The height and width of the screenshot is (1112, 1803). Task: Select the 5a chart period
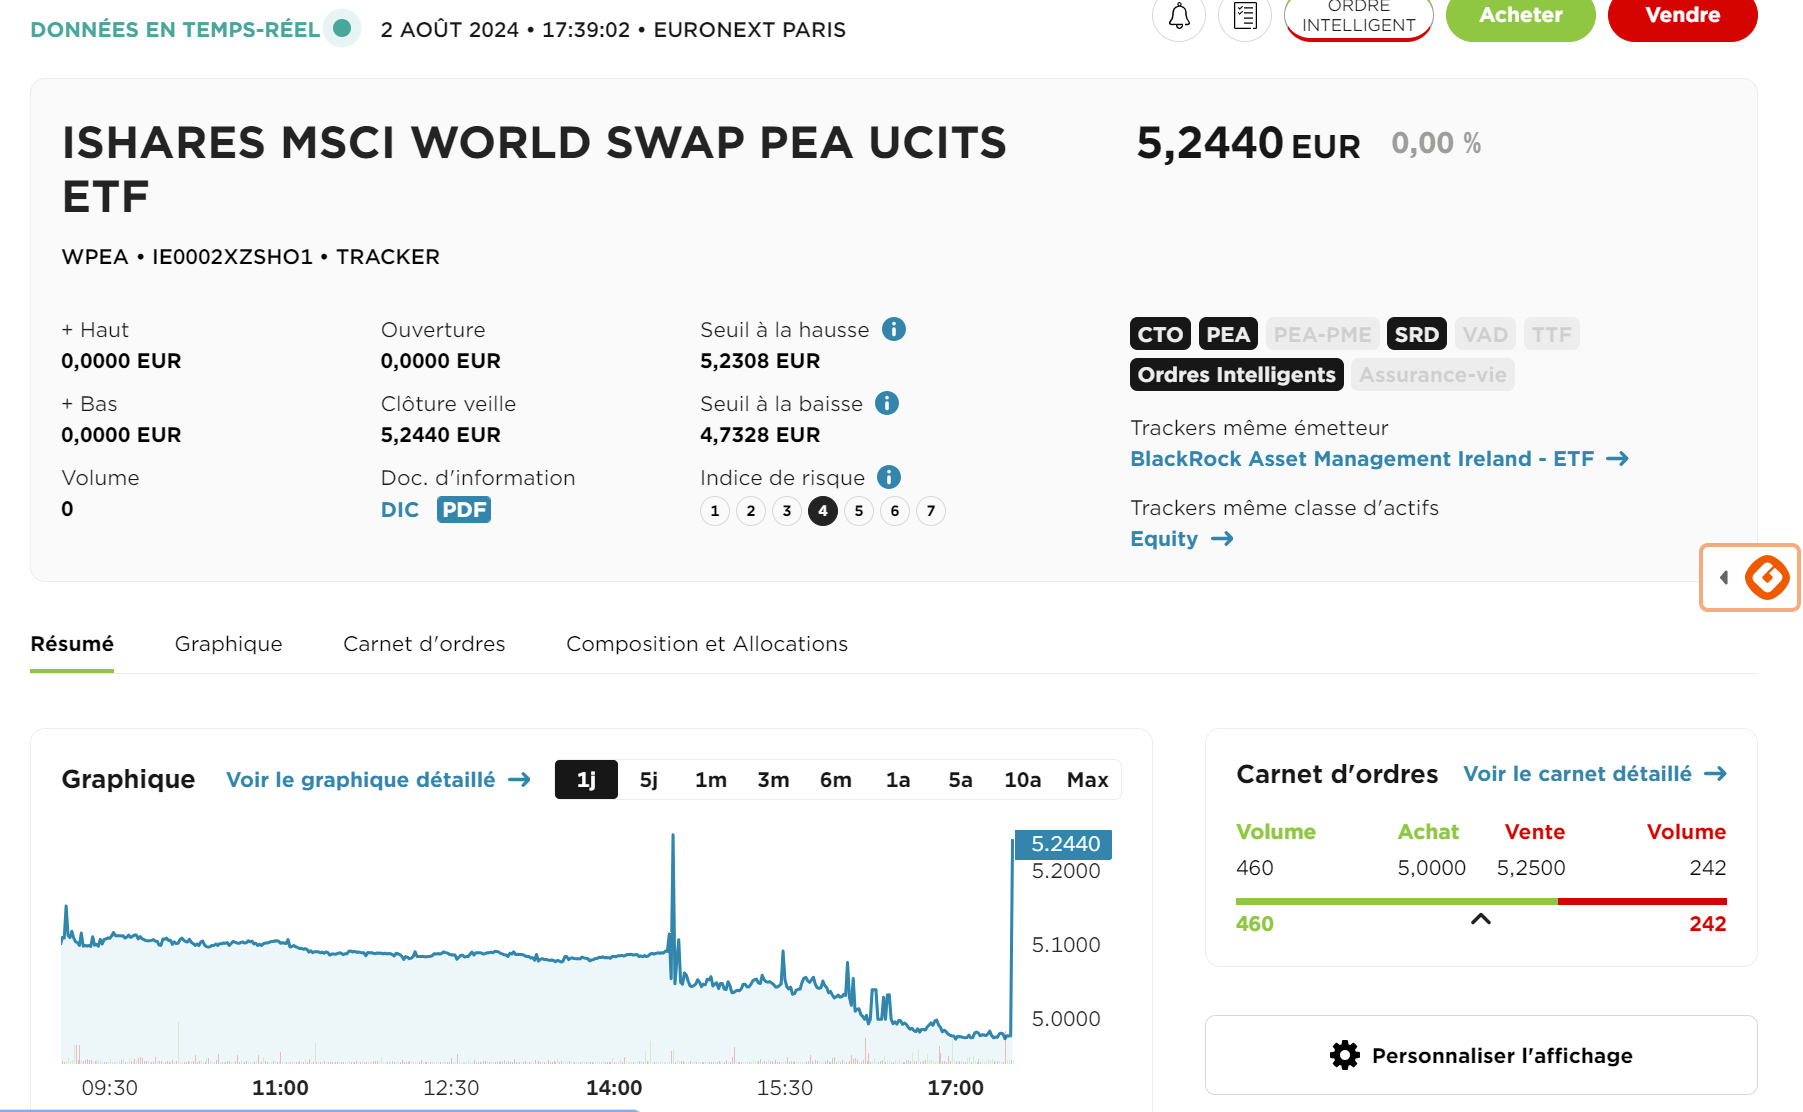point(960,780)
